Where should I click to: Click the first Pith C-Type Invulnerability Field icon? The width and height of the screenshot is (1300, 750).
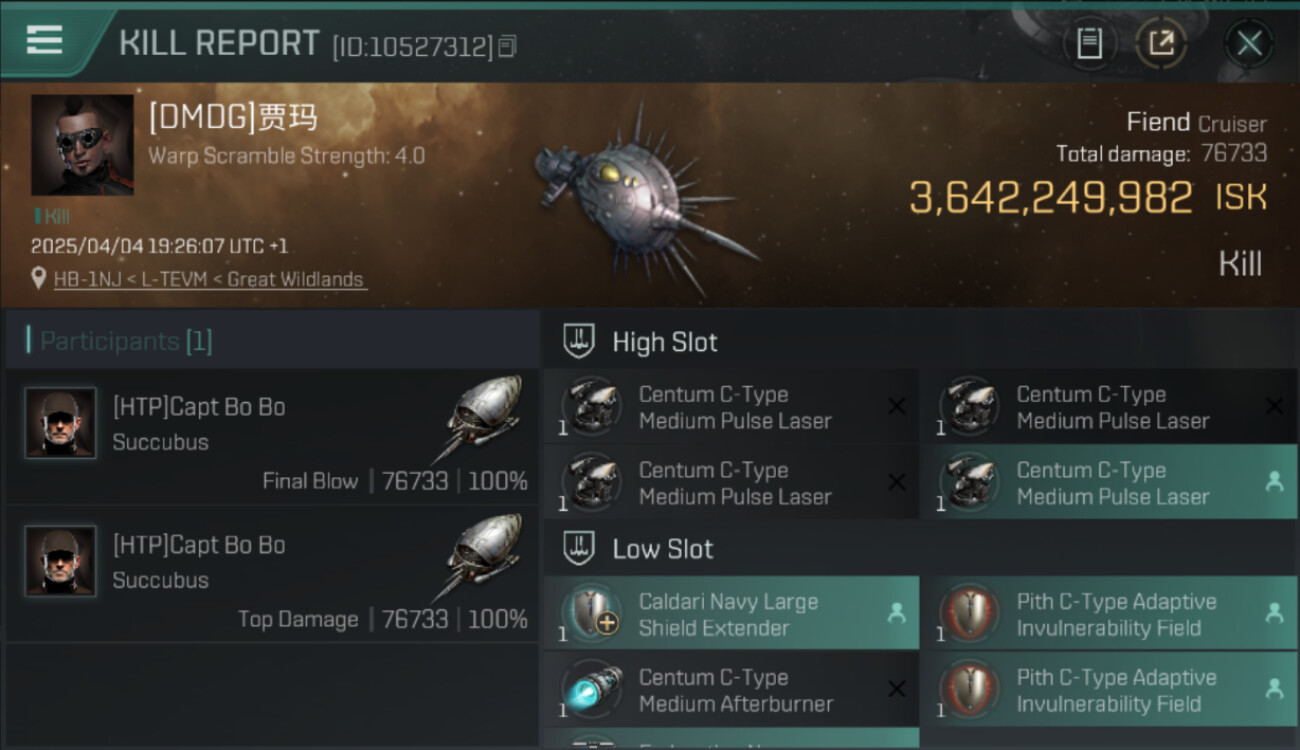[x=969, y=613]
